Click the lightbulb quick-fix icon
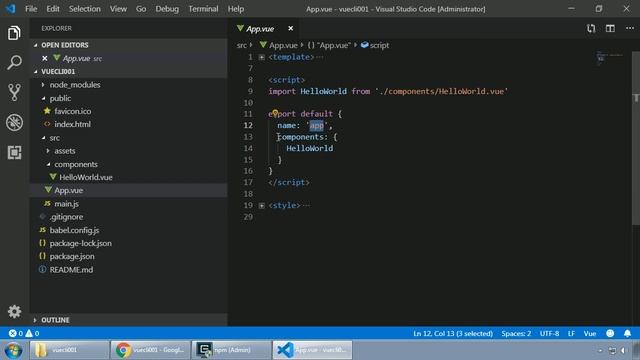 275,113
